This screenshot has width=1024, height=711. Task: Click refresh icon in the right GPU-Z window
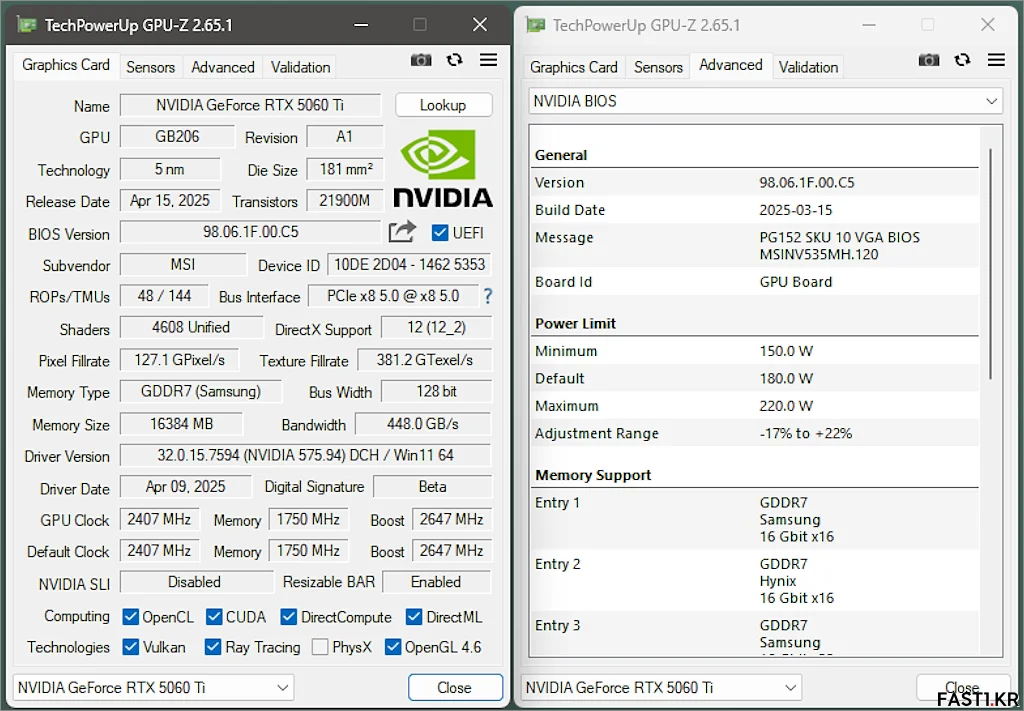[x=962, y=60]
